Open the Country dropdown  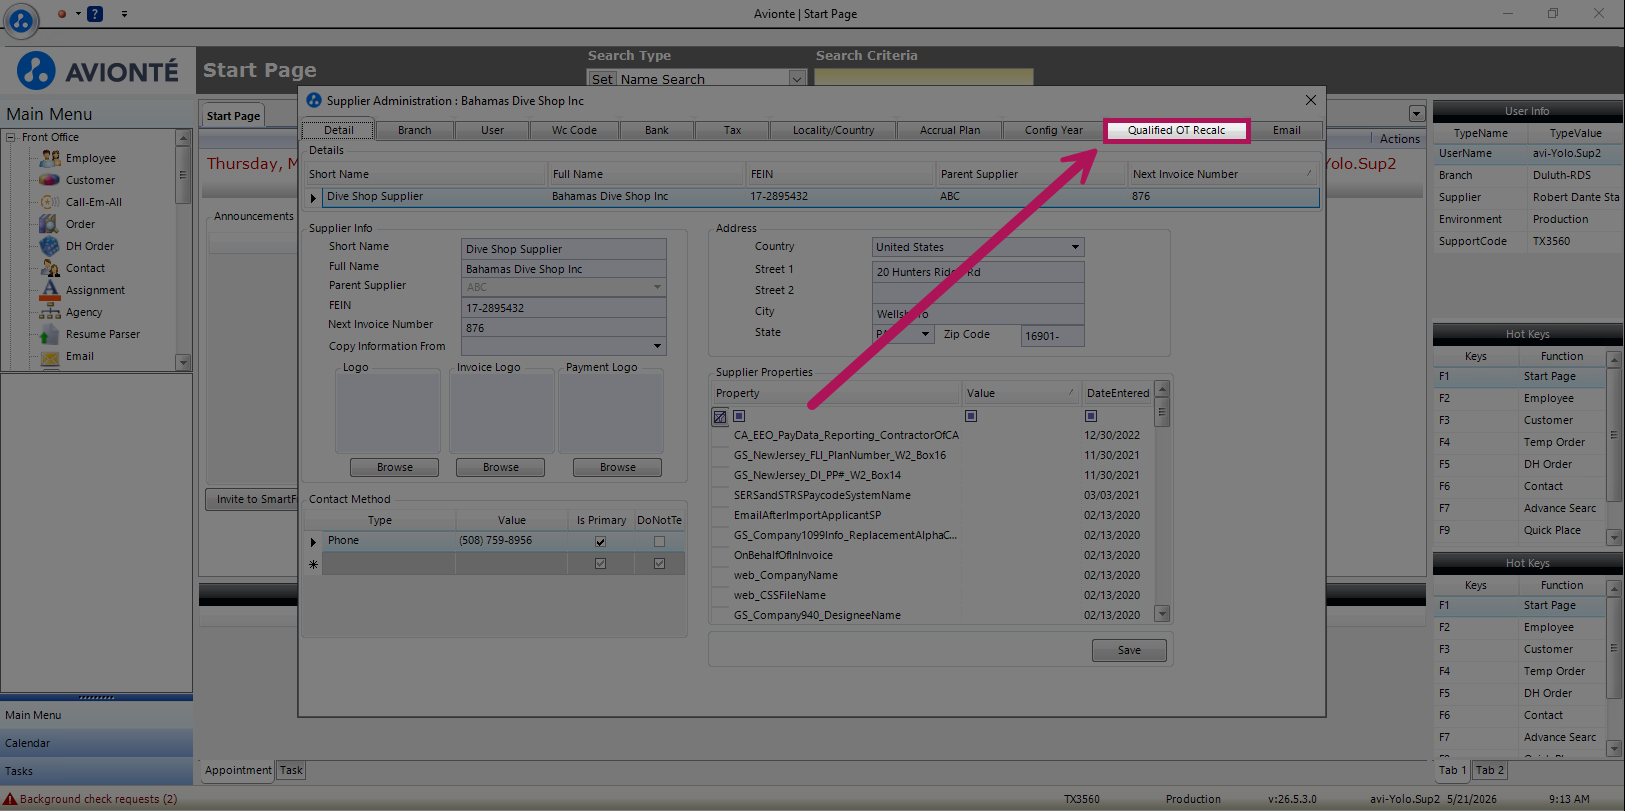coord(1075,247)
